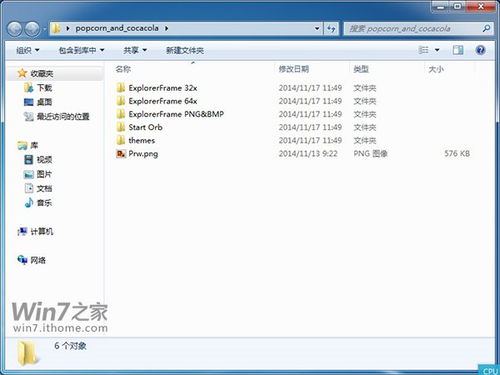The height and width of the screenshot is (375, 500).
Task: Open 图片 library
Action: 44,174
